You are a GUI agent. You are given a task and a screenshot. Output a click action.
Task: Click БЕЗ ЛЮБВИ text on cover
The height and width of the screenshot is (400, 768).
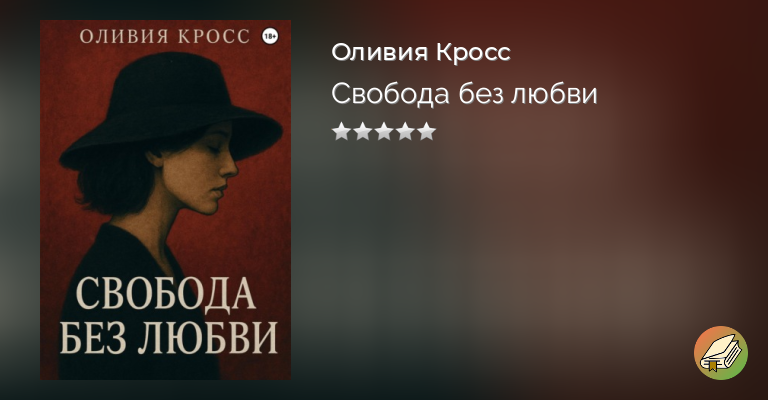tap(168, 337)
